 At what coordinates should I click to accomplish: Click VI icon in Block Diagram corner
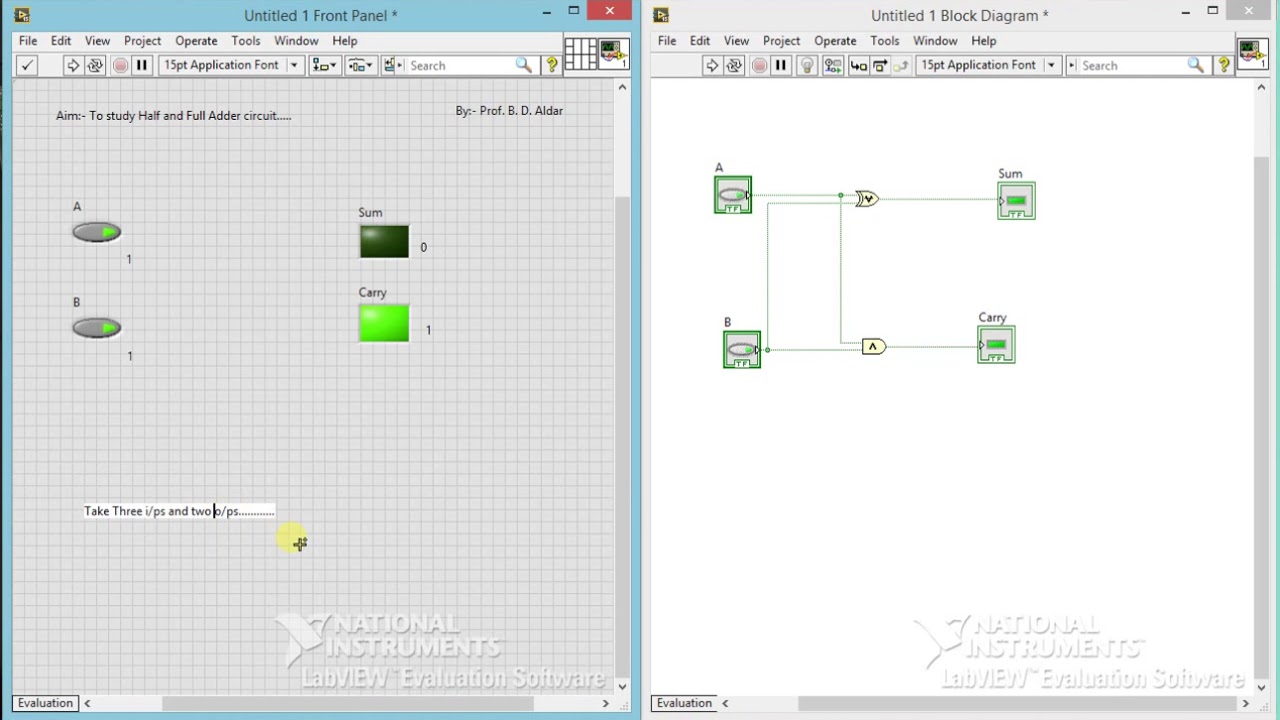pos(1253,54)
